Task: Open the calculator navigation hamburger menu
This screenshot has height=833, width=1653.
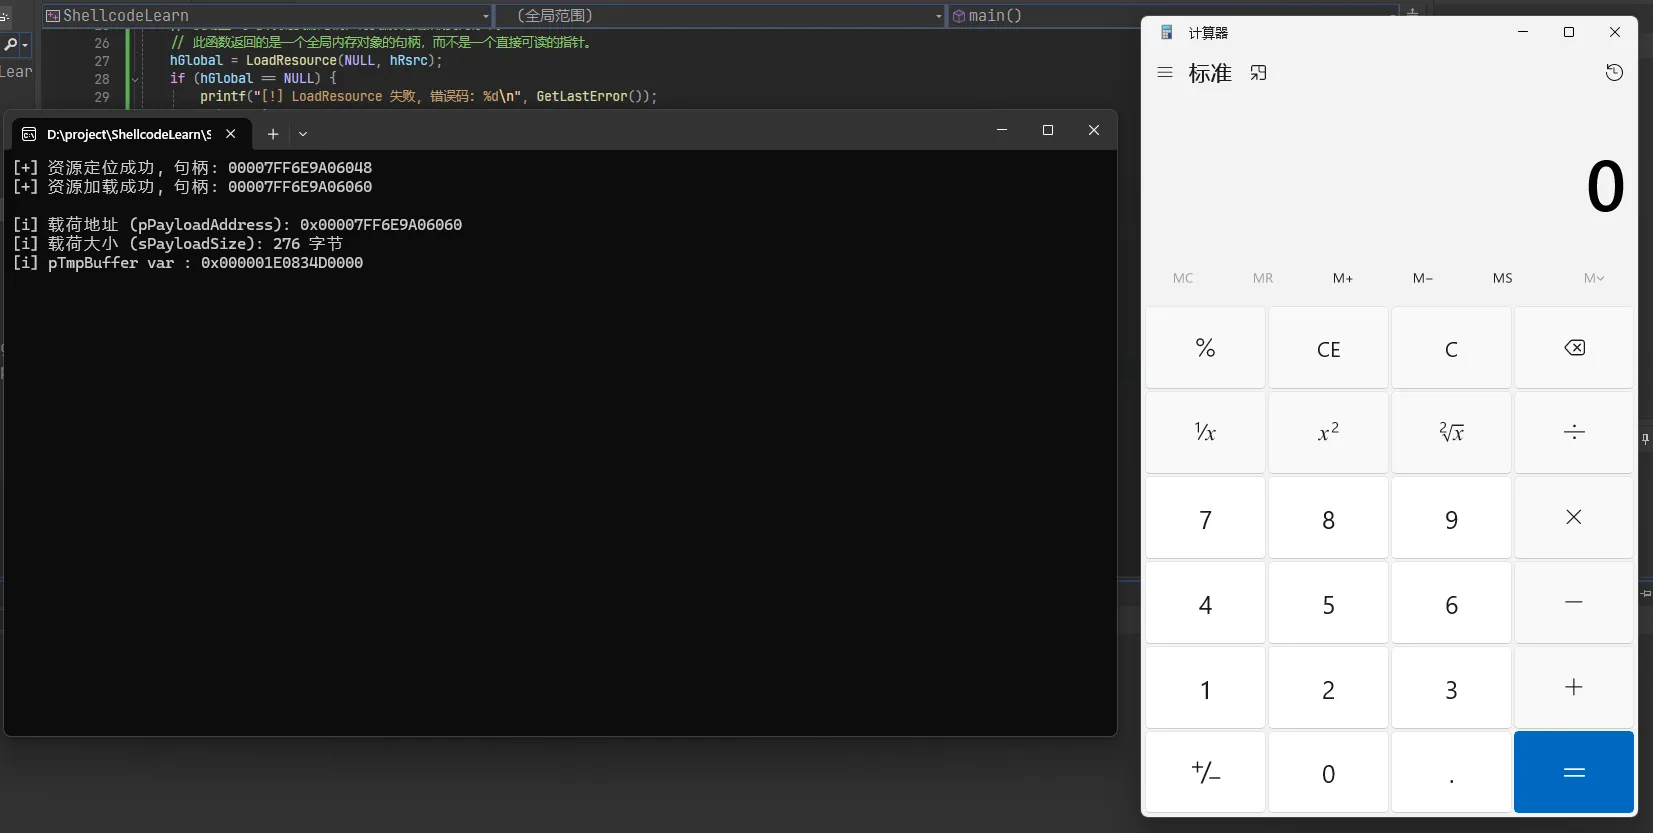Action: tap(1164, 73)
